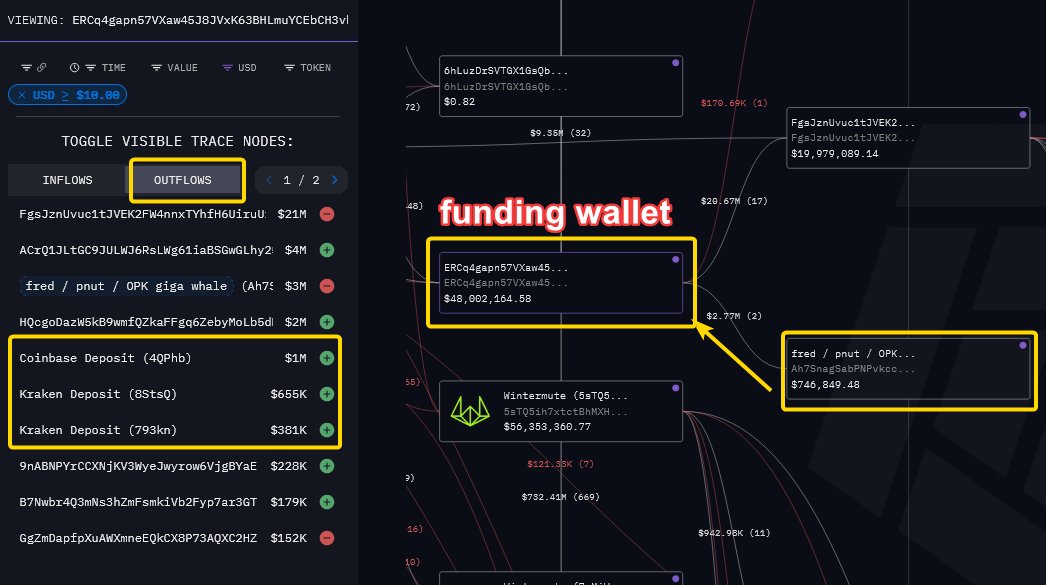Image resolution: width=1046 pixels, height=585 pixels.
Task: Select the $9.35M (32) edge label
Action: [560, 133]
